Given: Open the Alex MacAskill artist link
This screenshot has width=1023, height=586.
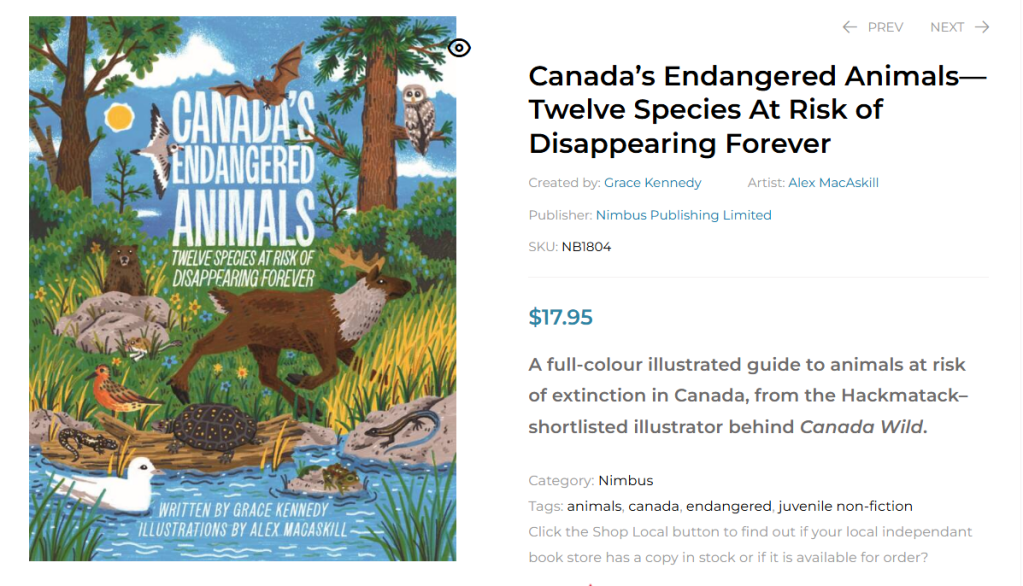Looking at the screenshot, I should (833, 183).
